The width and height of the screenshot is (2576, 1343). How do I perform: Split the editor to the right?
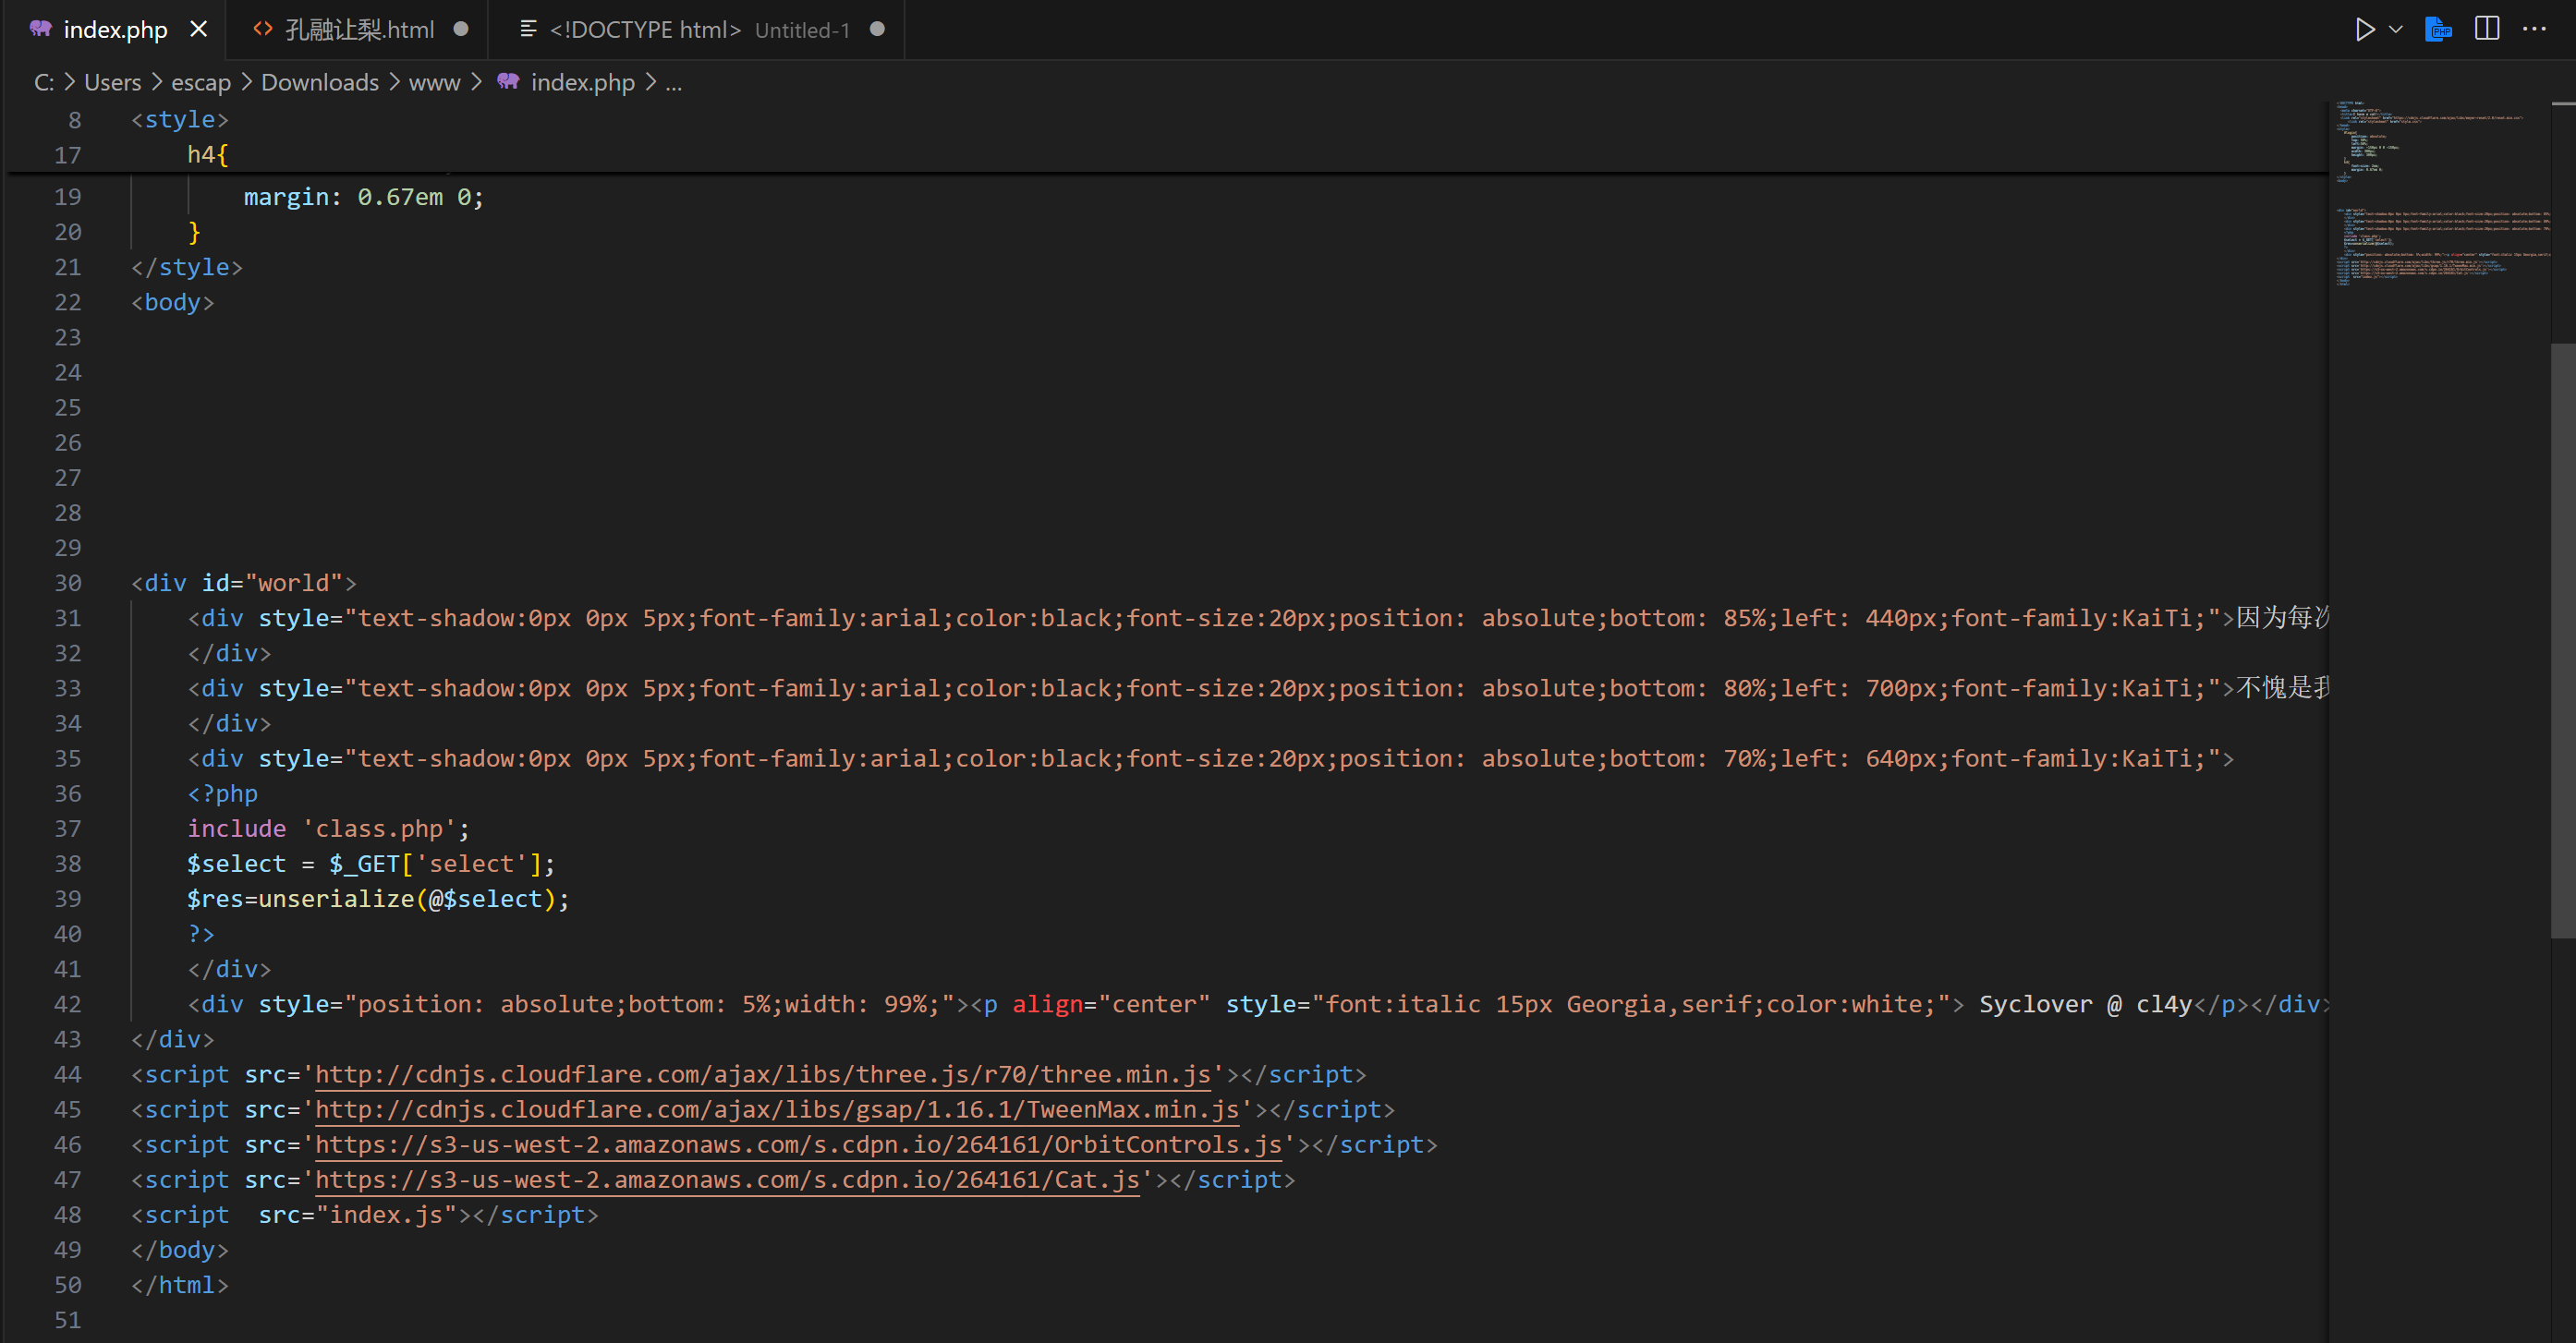click(x=2487, y=29)
